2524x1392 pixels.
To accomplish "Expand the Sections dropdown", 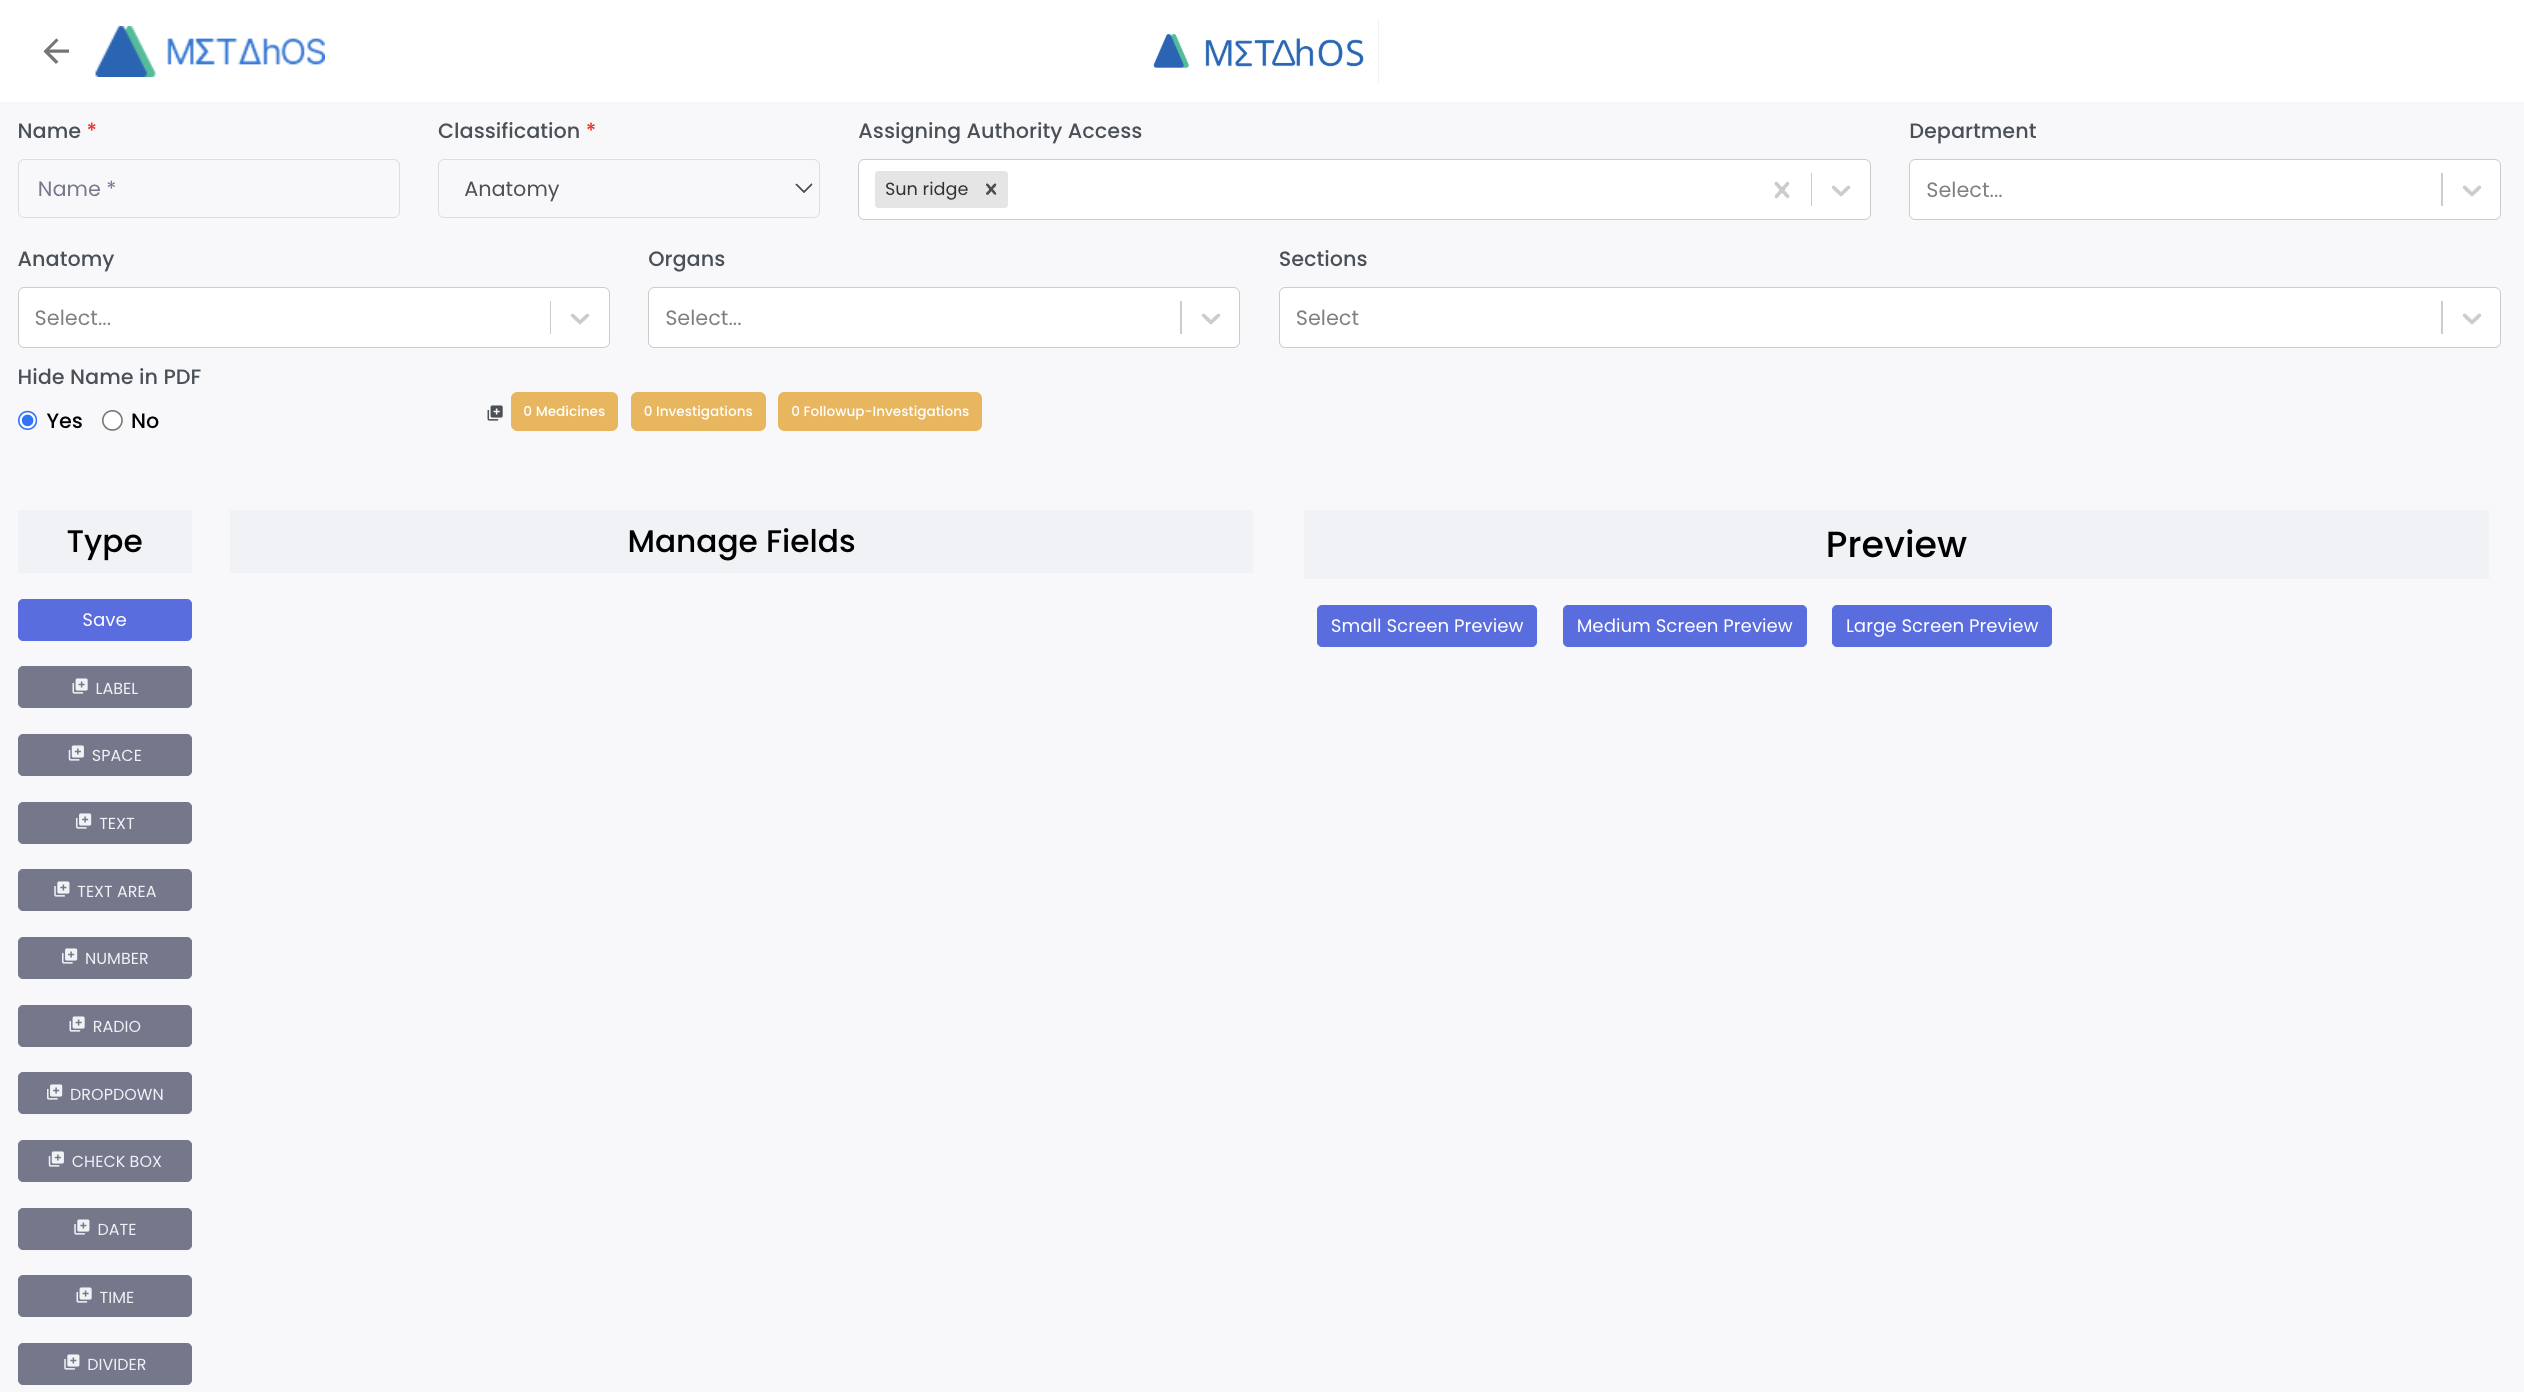I will pos(2471,318).
